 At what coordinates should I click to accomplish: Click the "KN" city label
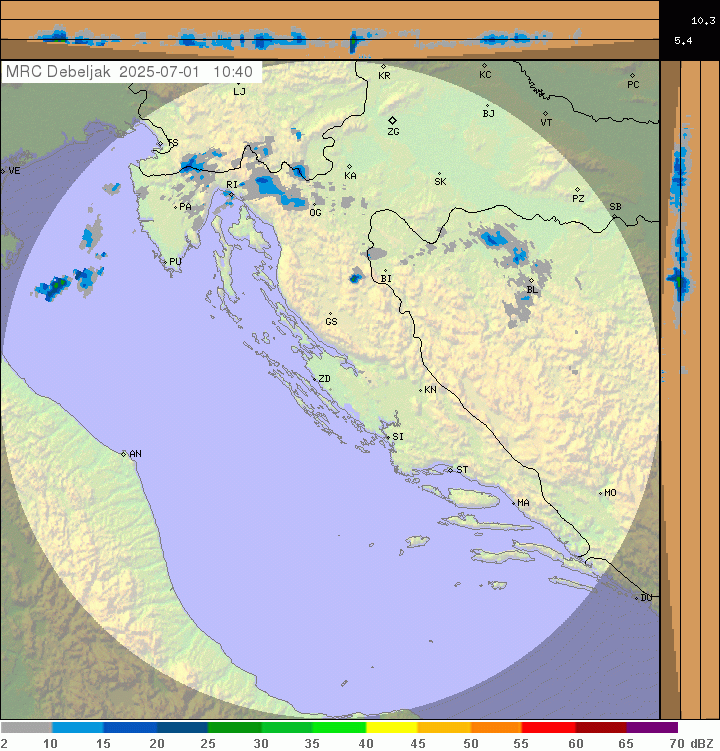tap(431, 390)
